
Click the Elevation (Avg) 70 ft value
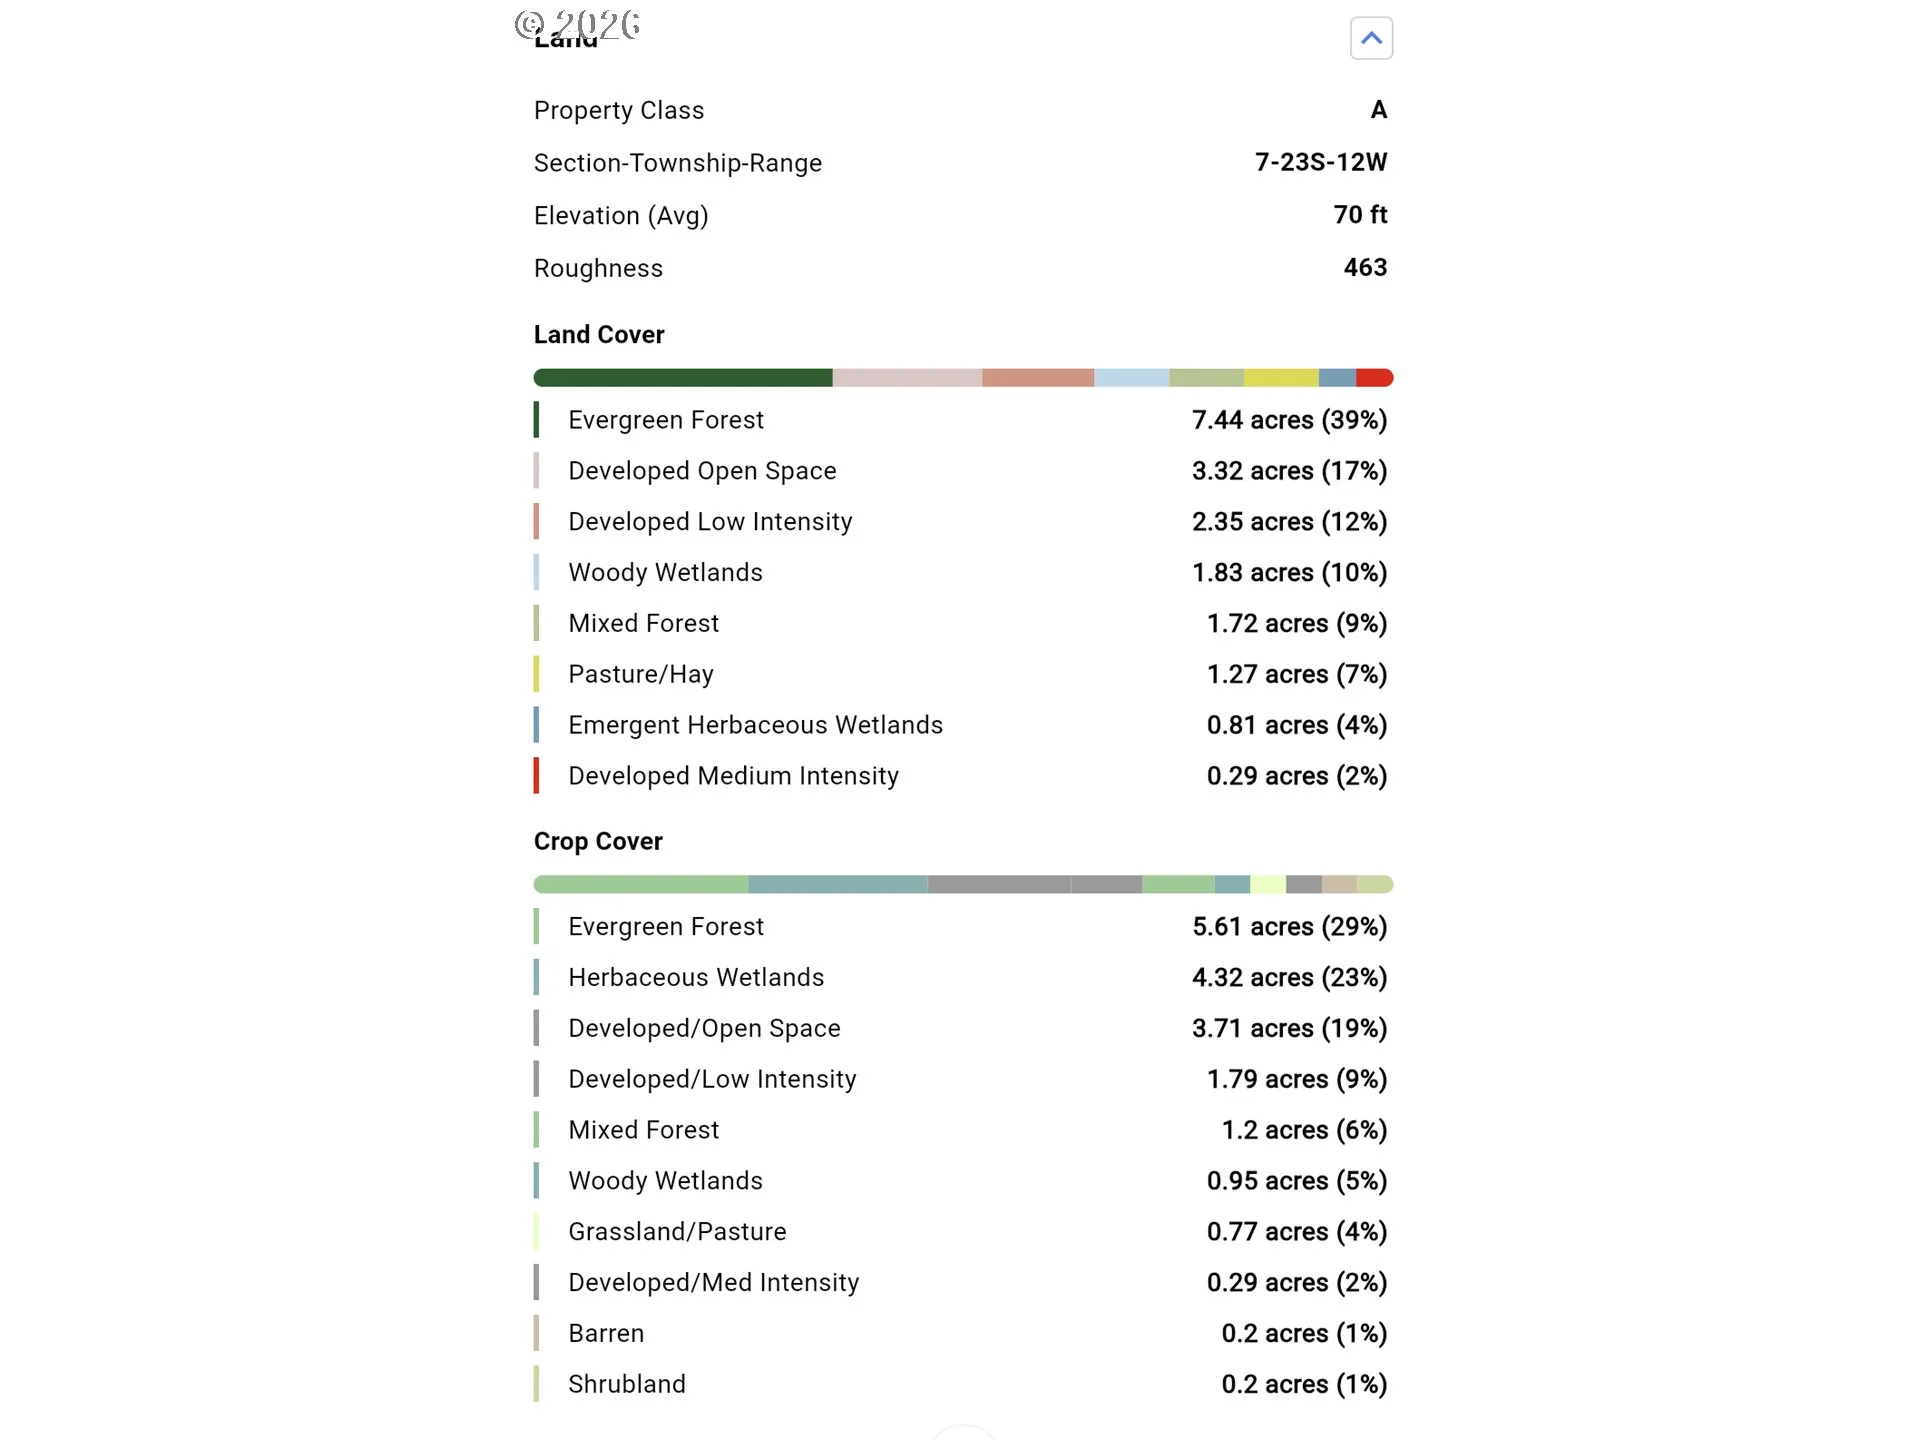[1360, 215]
